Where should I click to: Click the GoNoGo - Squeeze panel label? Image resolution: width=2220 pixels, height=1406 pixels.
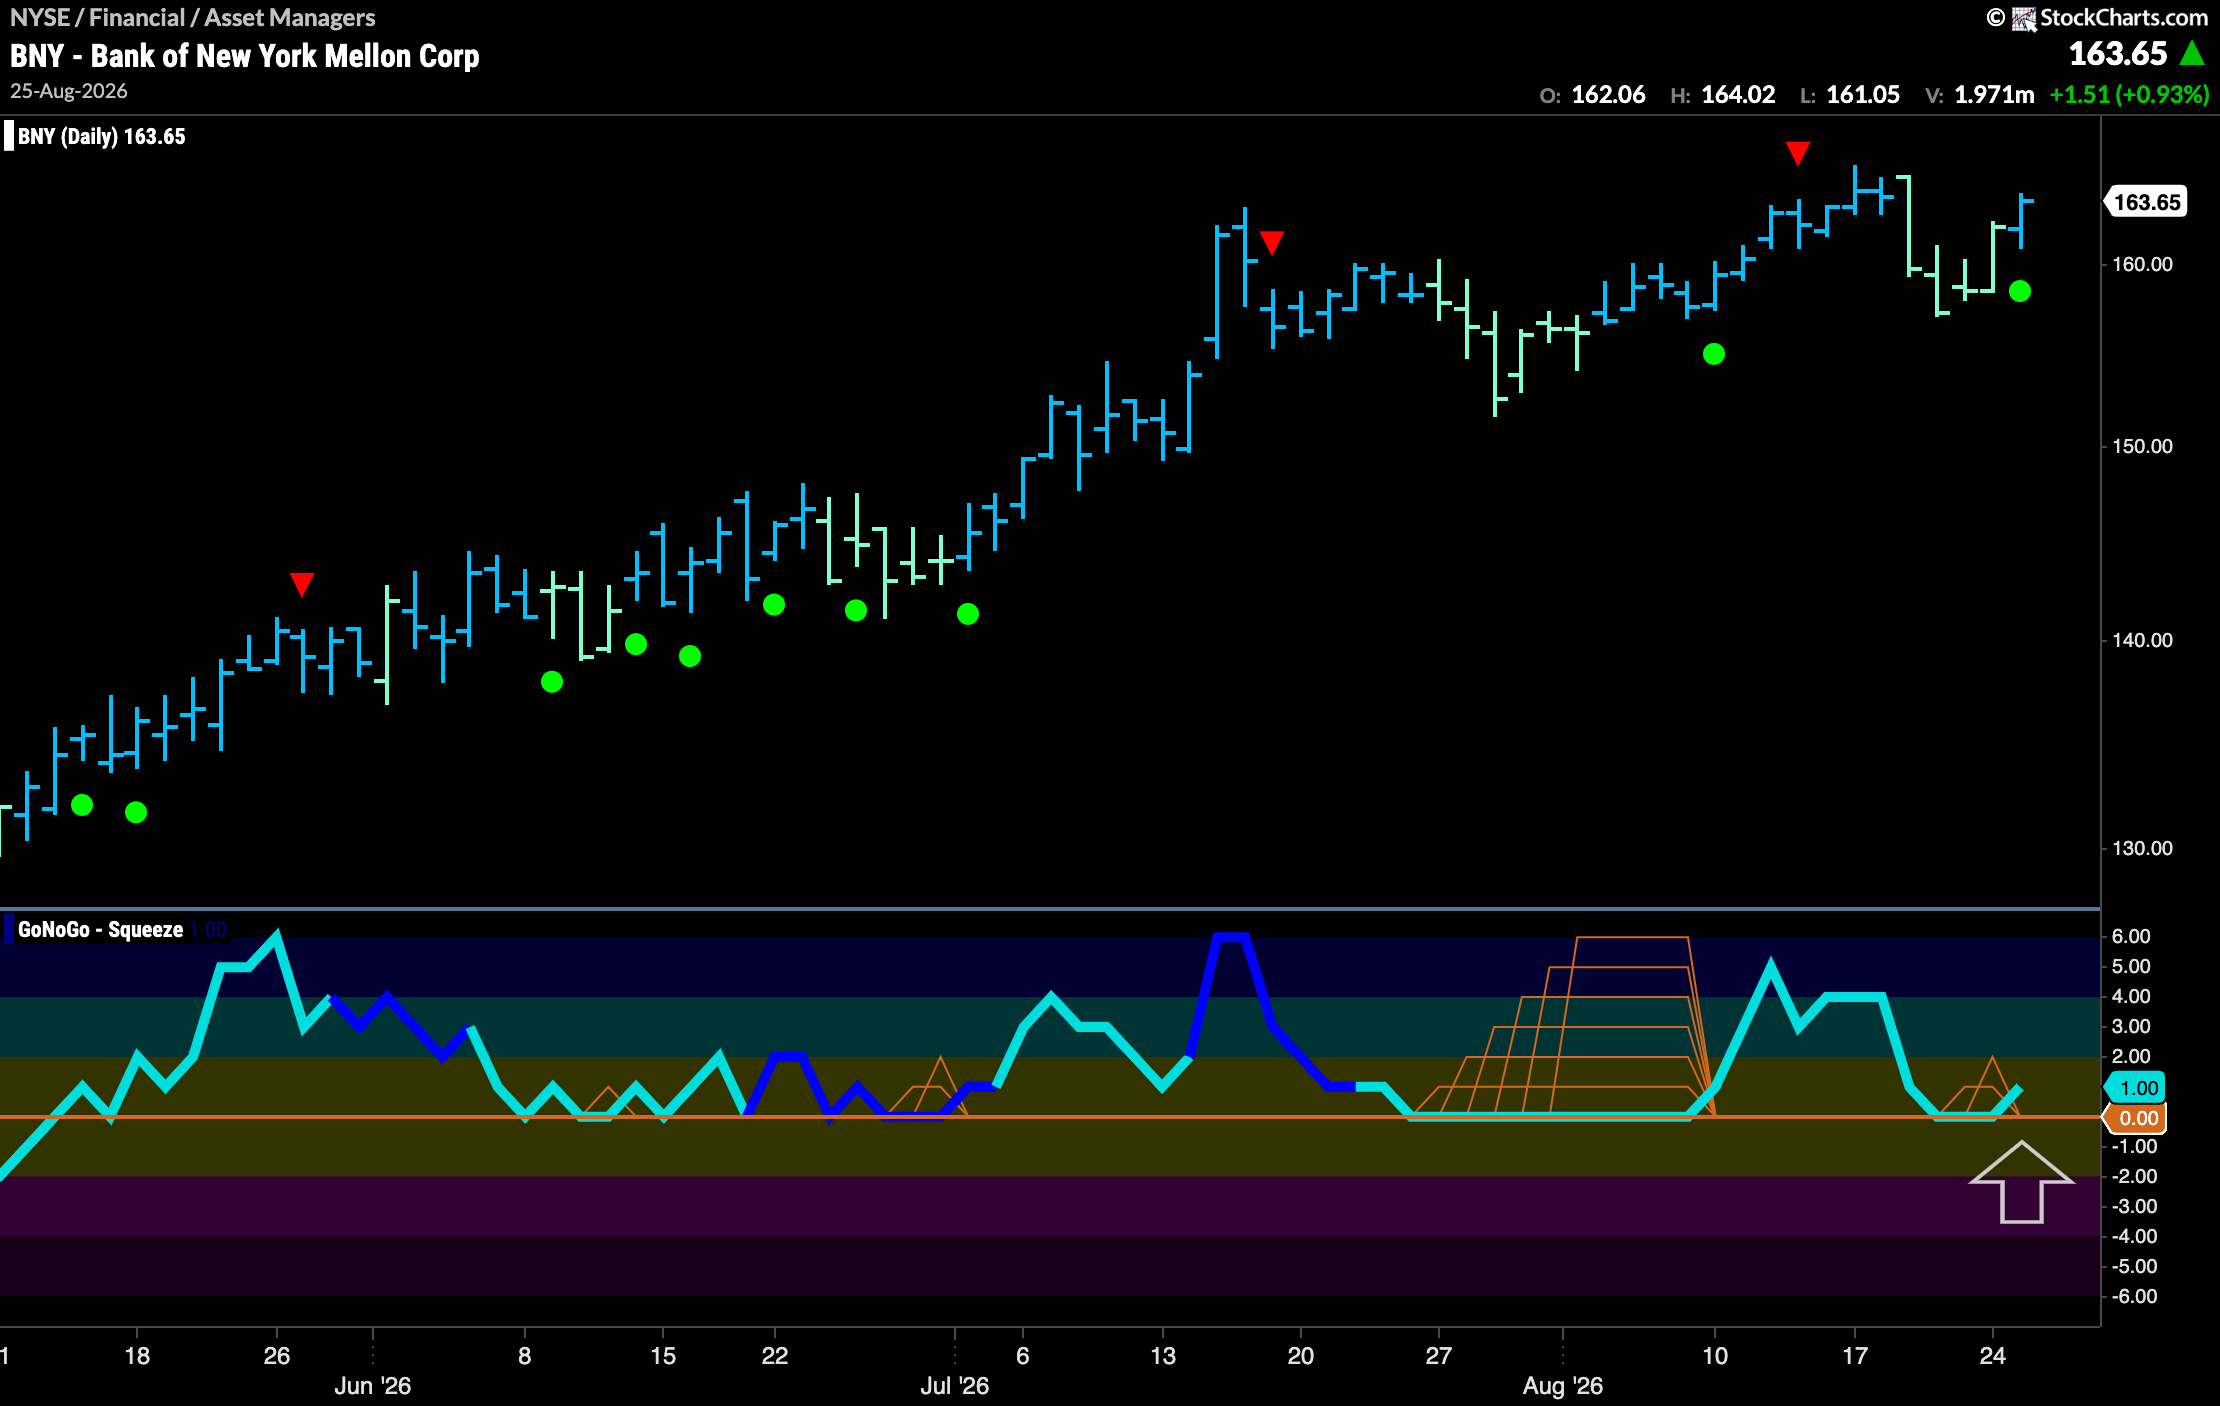coord(100,929)
